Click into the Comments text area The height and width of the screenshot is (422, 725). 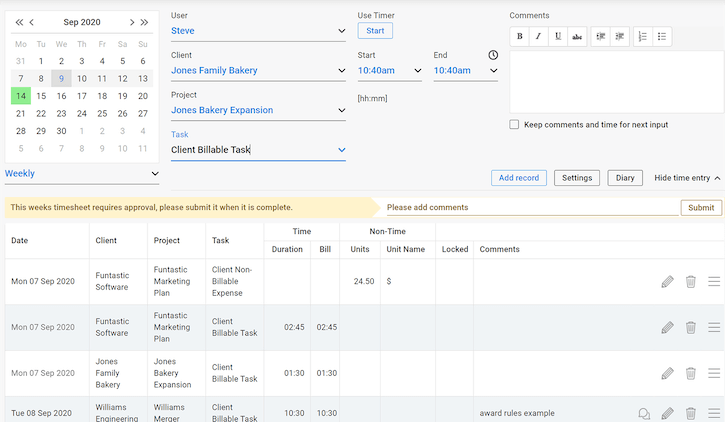point(617,82)
